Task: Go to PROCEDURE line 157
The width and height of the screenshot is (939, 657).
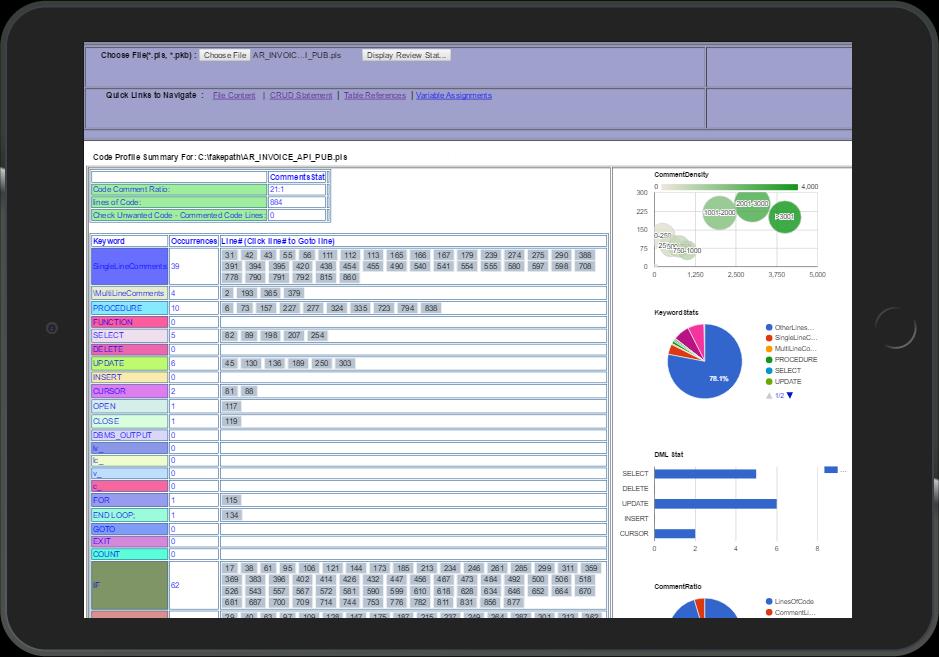Action: coord(265,308)
